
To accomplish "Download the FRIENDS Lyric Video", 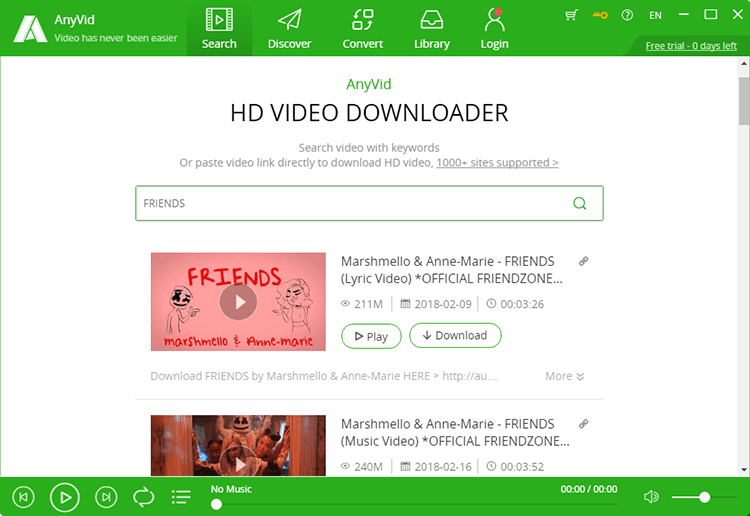I will point(455,335).
